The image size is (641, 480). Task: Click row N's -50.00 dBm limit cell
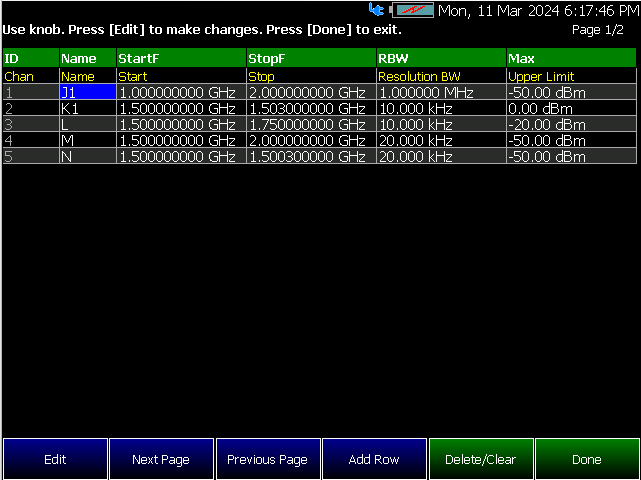572,156
